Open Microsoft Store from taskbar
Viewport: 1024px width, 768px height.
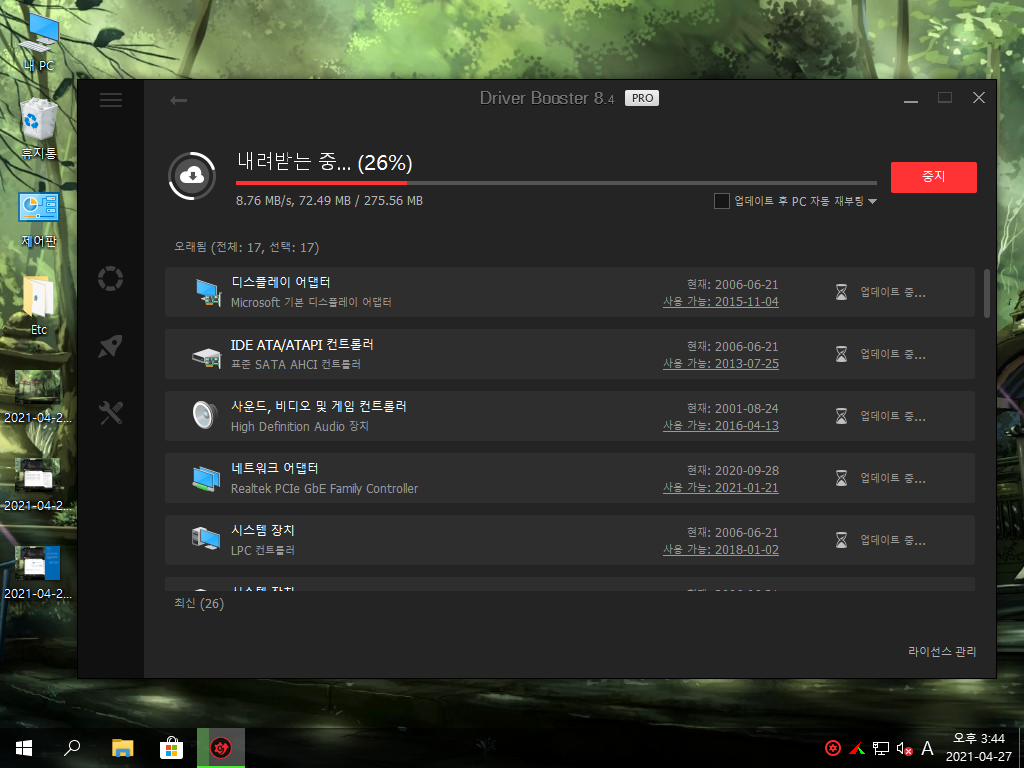[171, 748]
